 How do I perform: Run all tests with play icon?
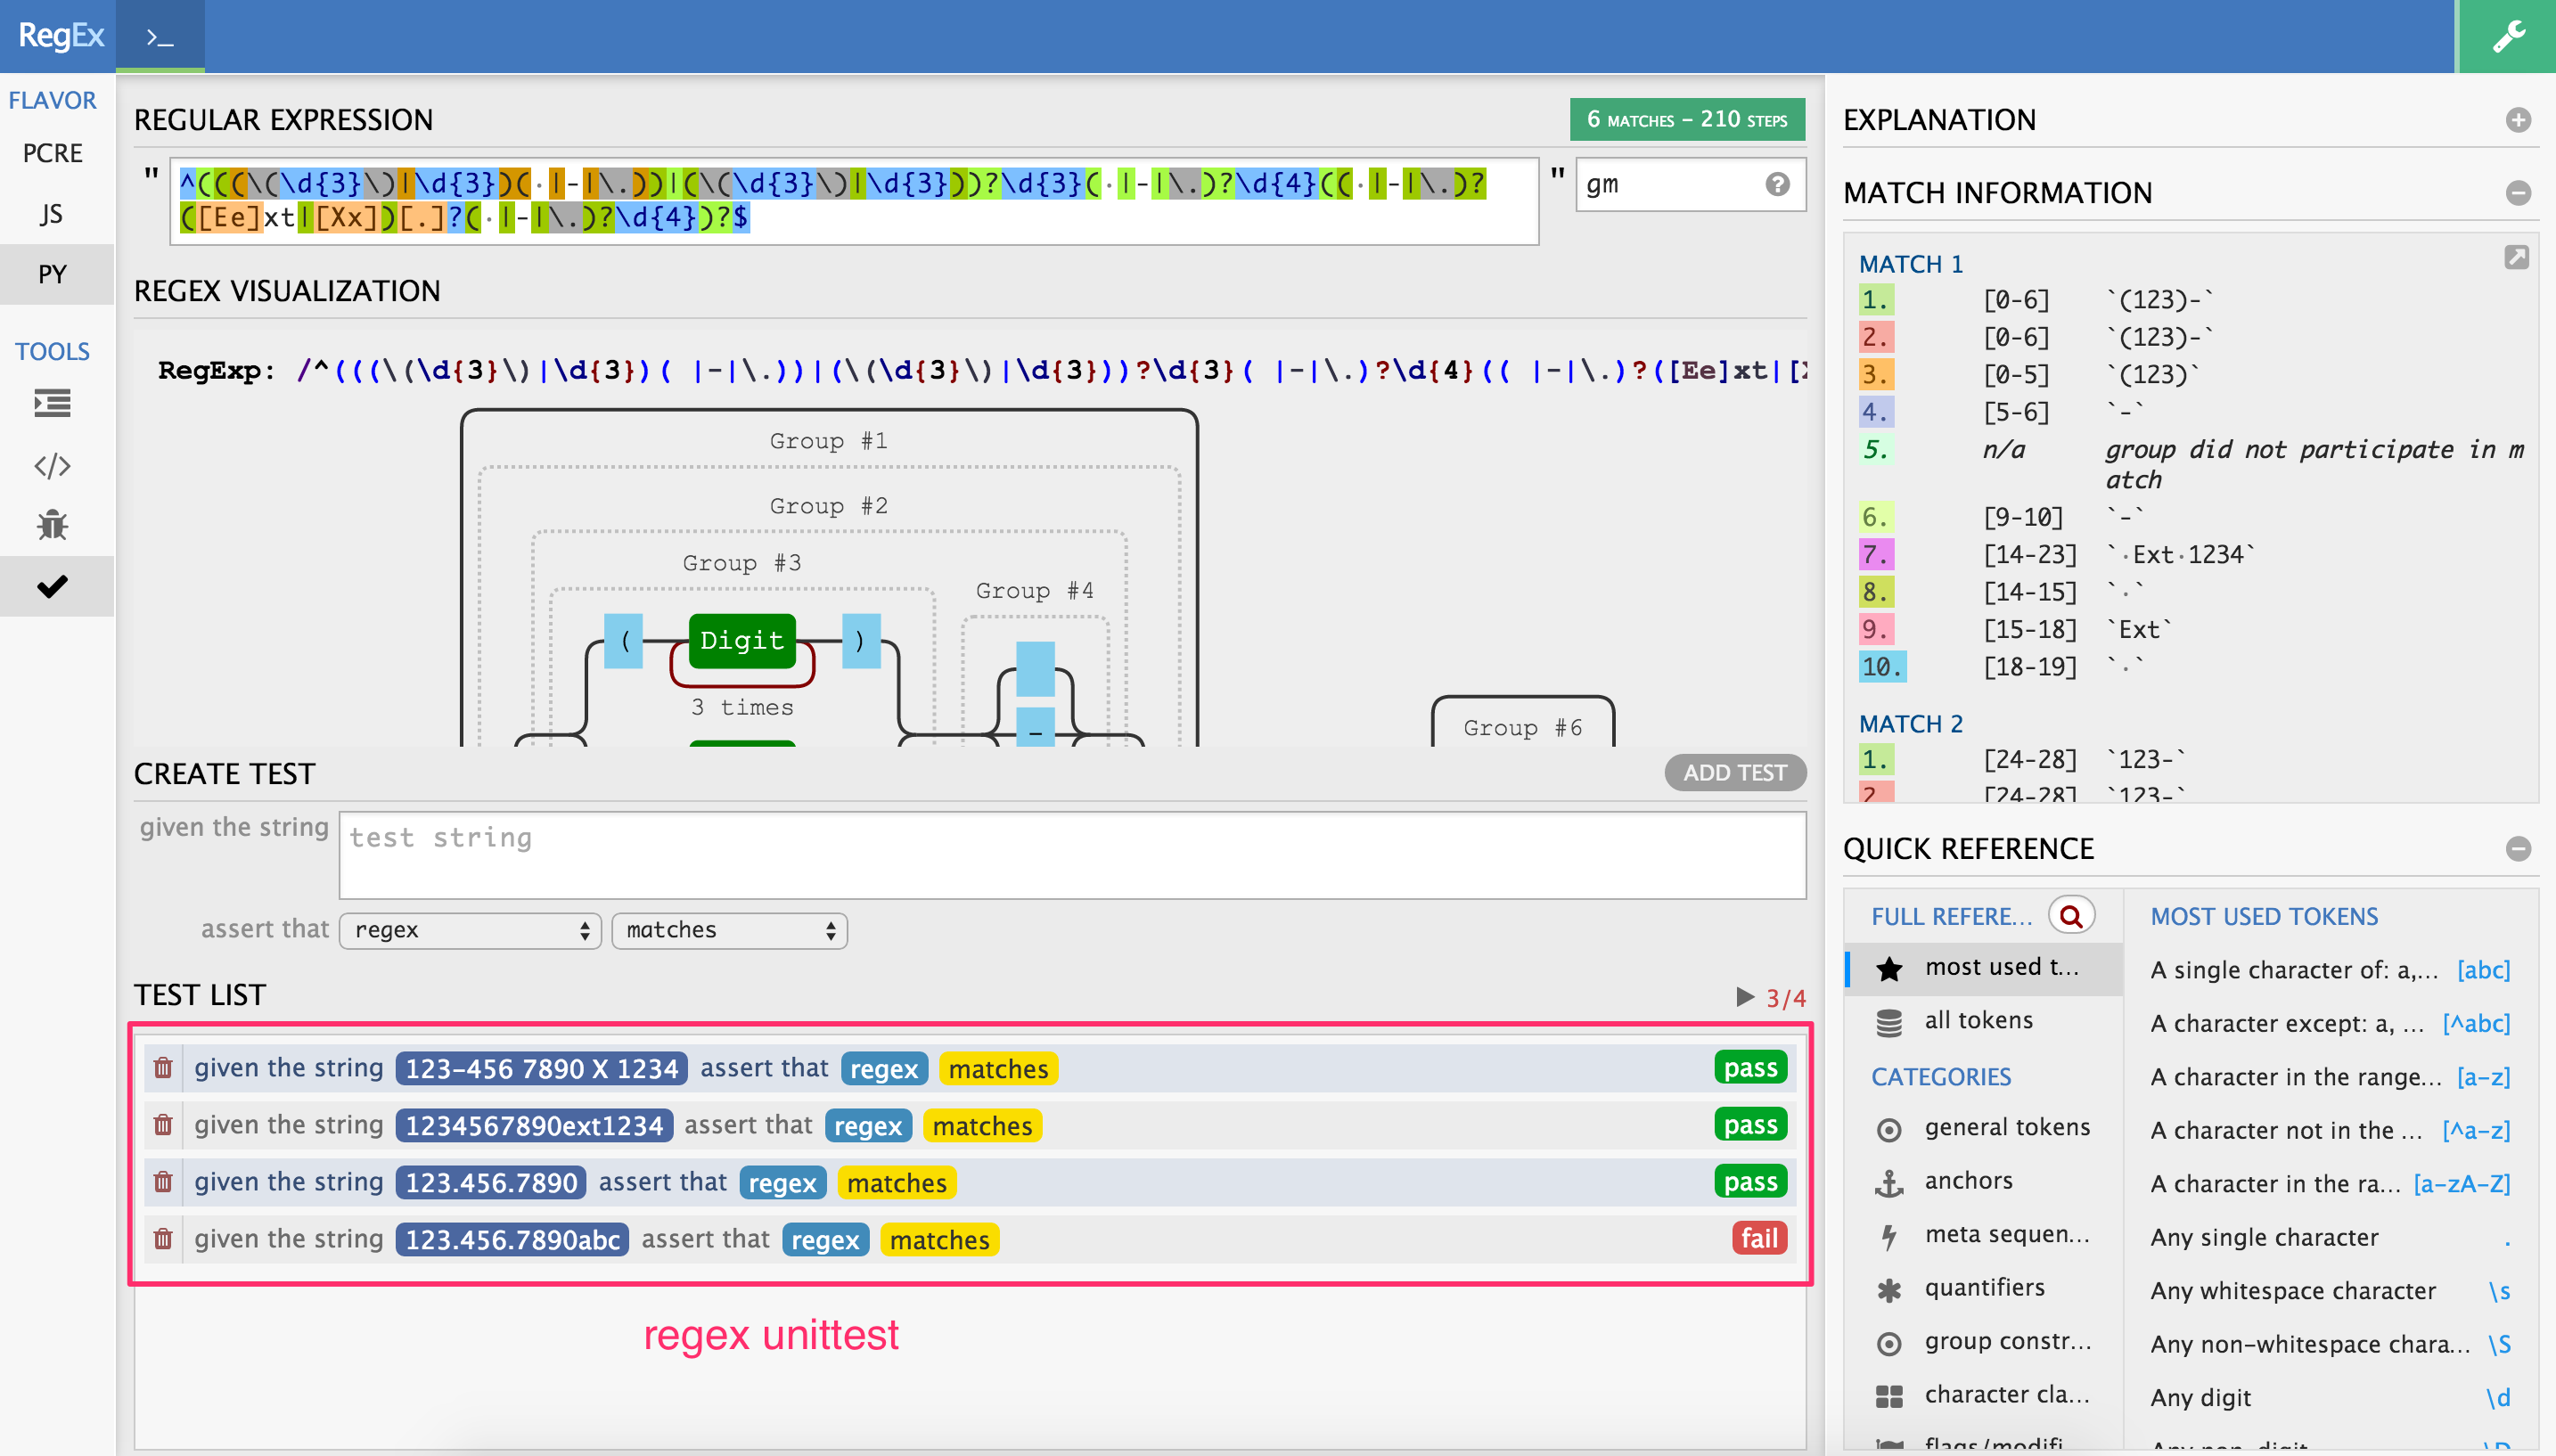pos(1745,997)
